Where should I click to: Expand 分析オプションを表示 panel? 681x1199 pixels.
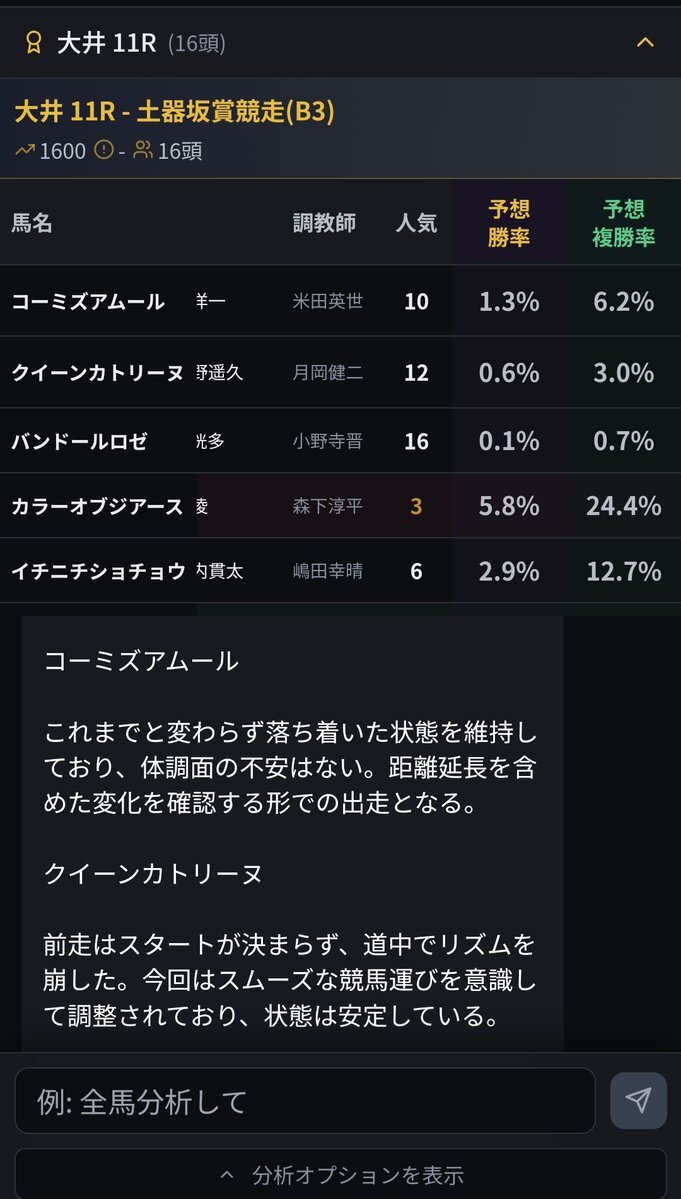(340, 1174)
